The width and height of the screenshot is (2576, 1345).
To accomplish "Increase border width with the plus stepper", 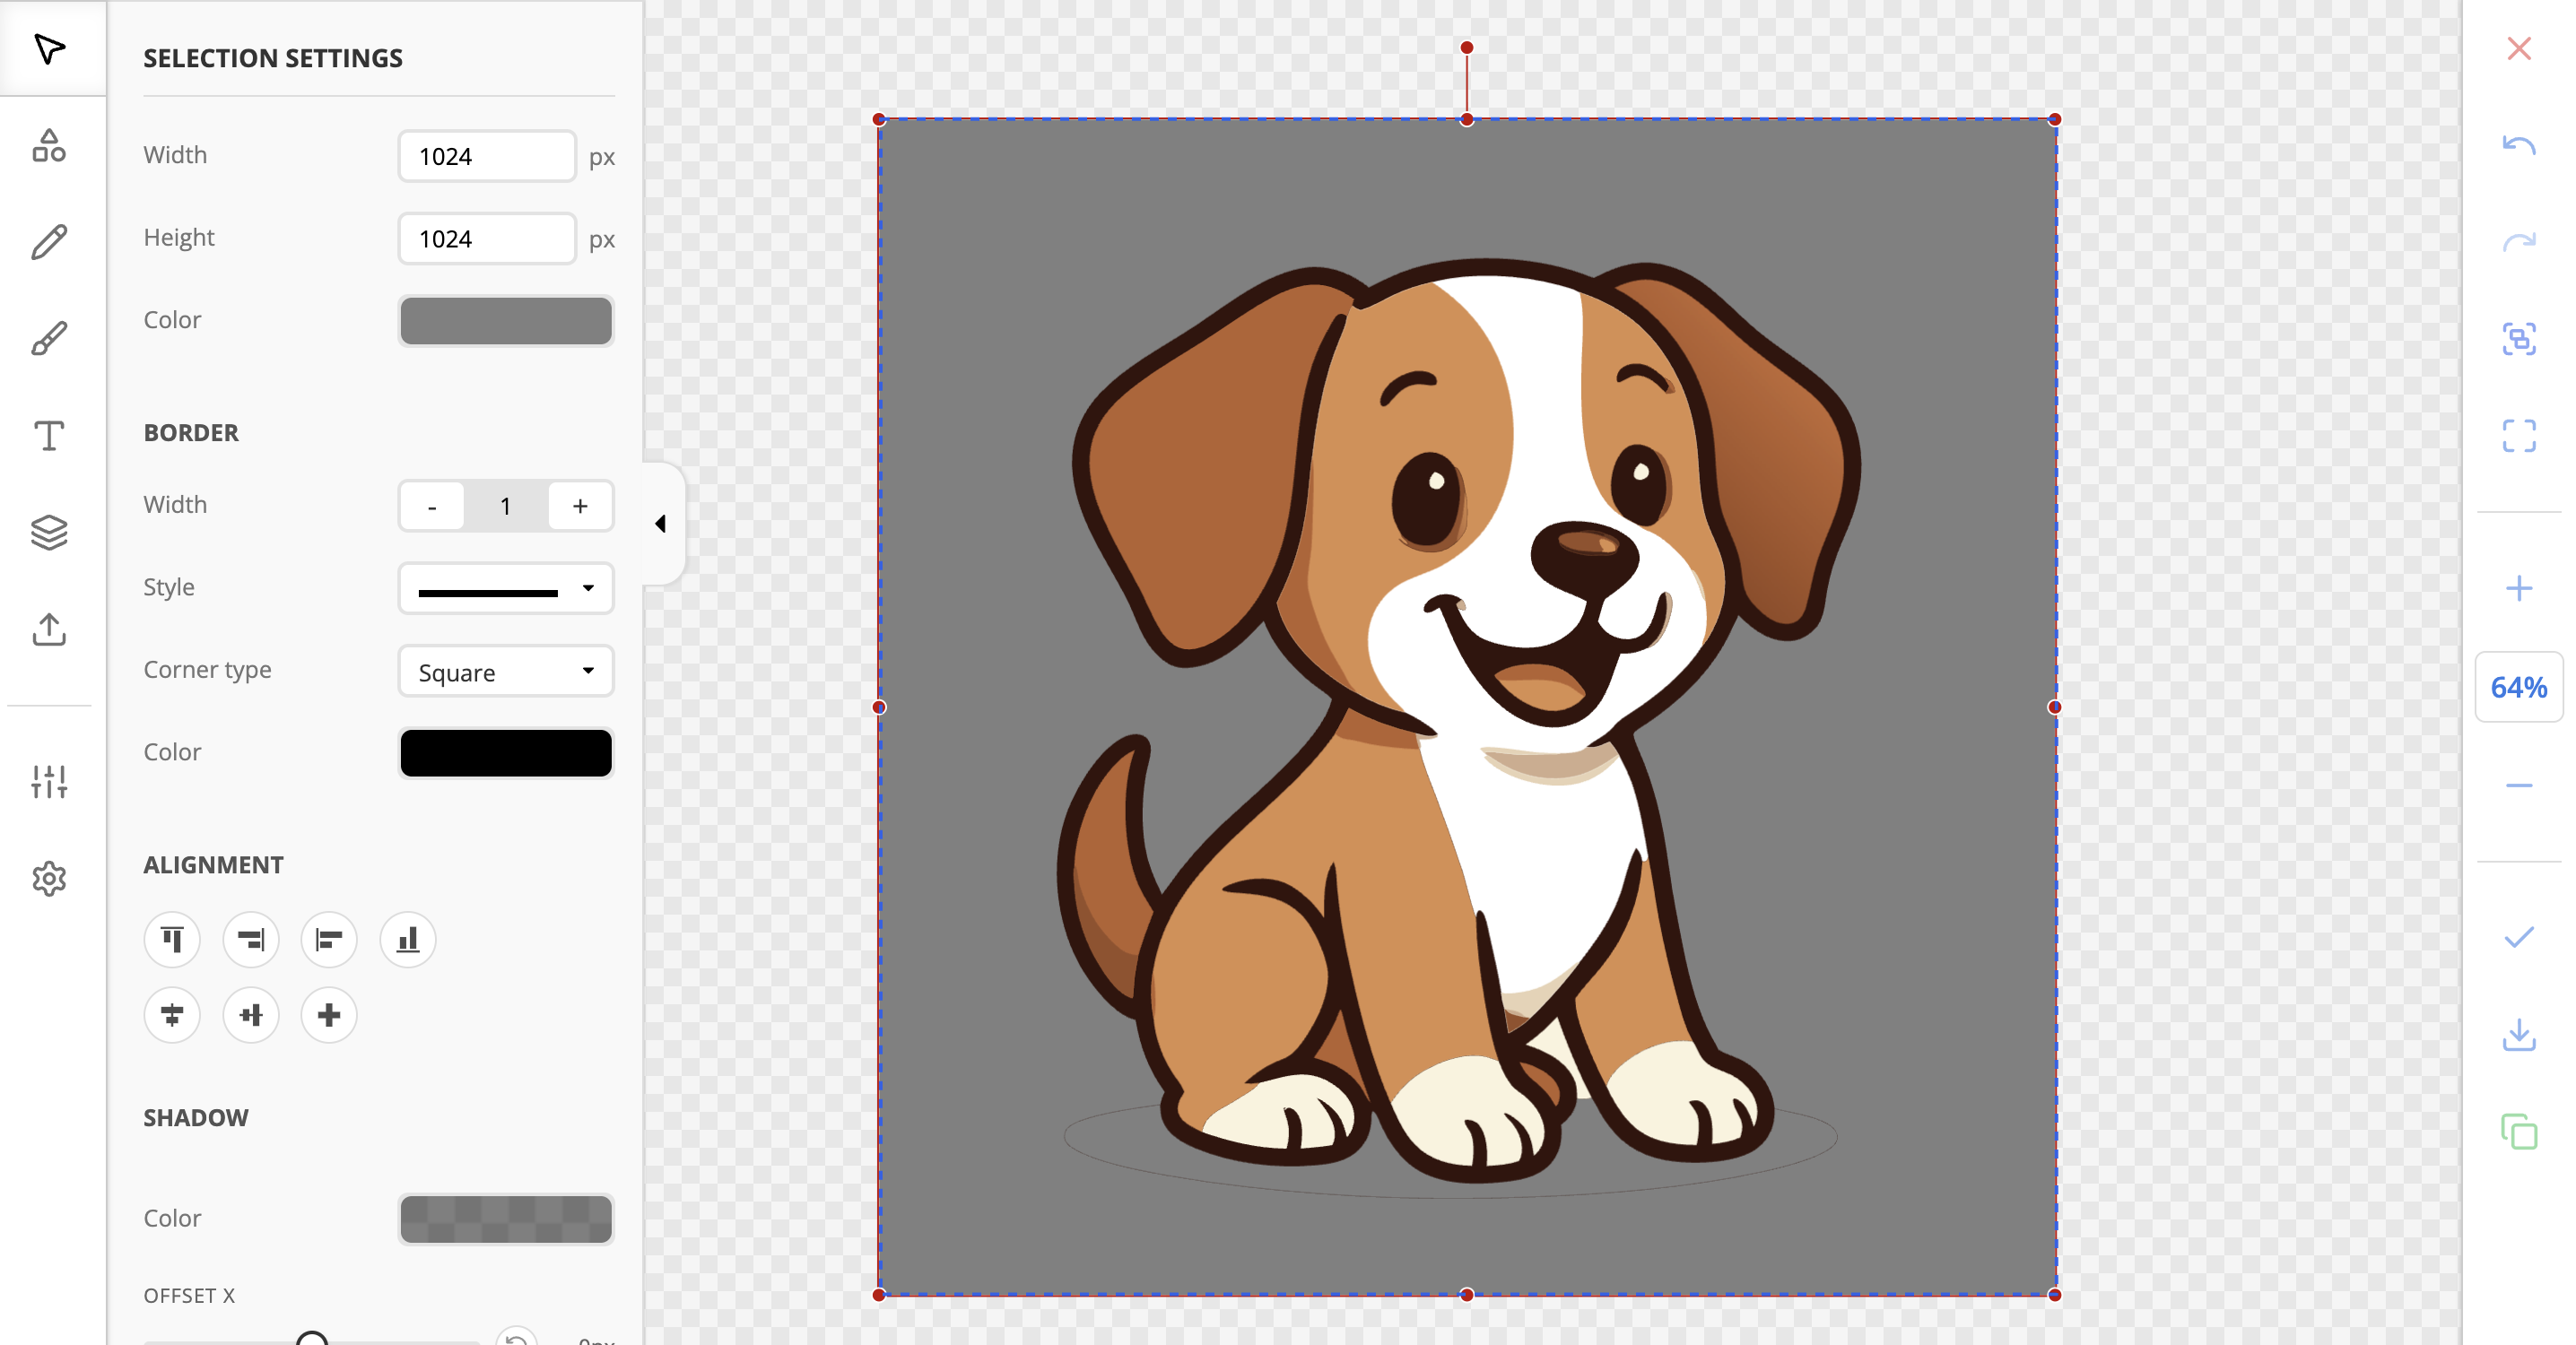I will click(x=580, y=506).
